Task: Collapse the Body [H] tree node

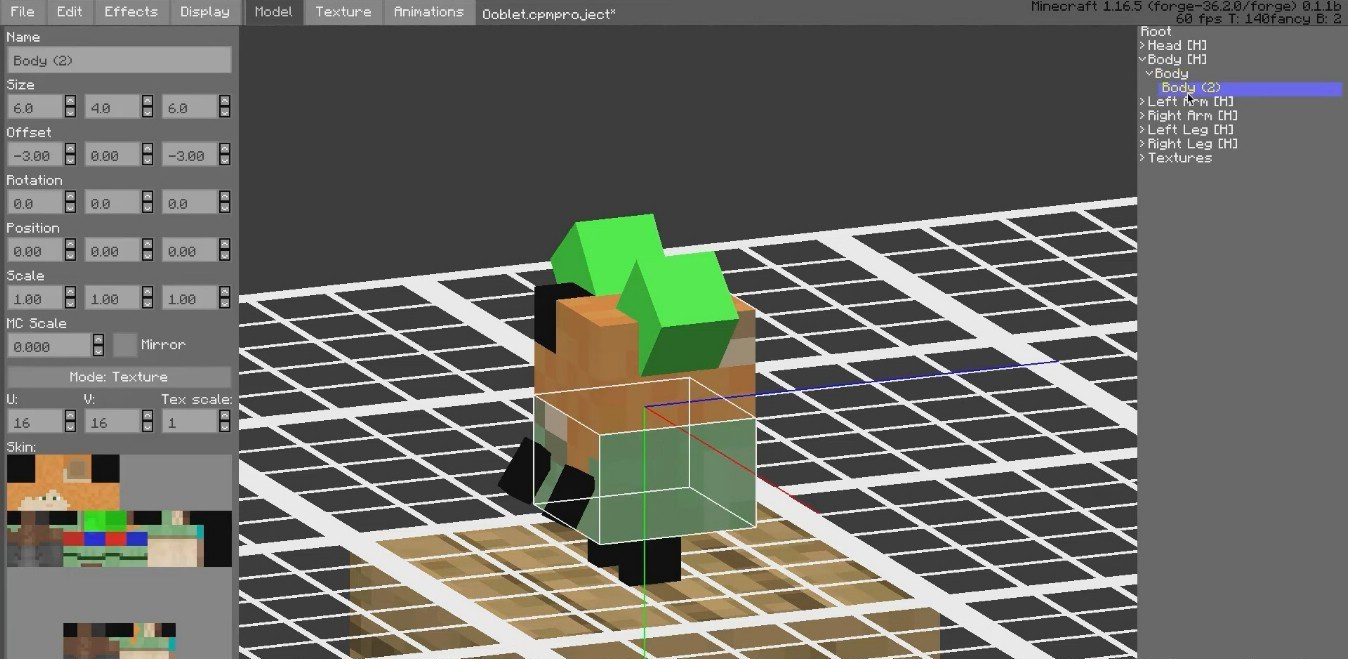Action: point(1143,59)
